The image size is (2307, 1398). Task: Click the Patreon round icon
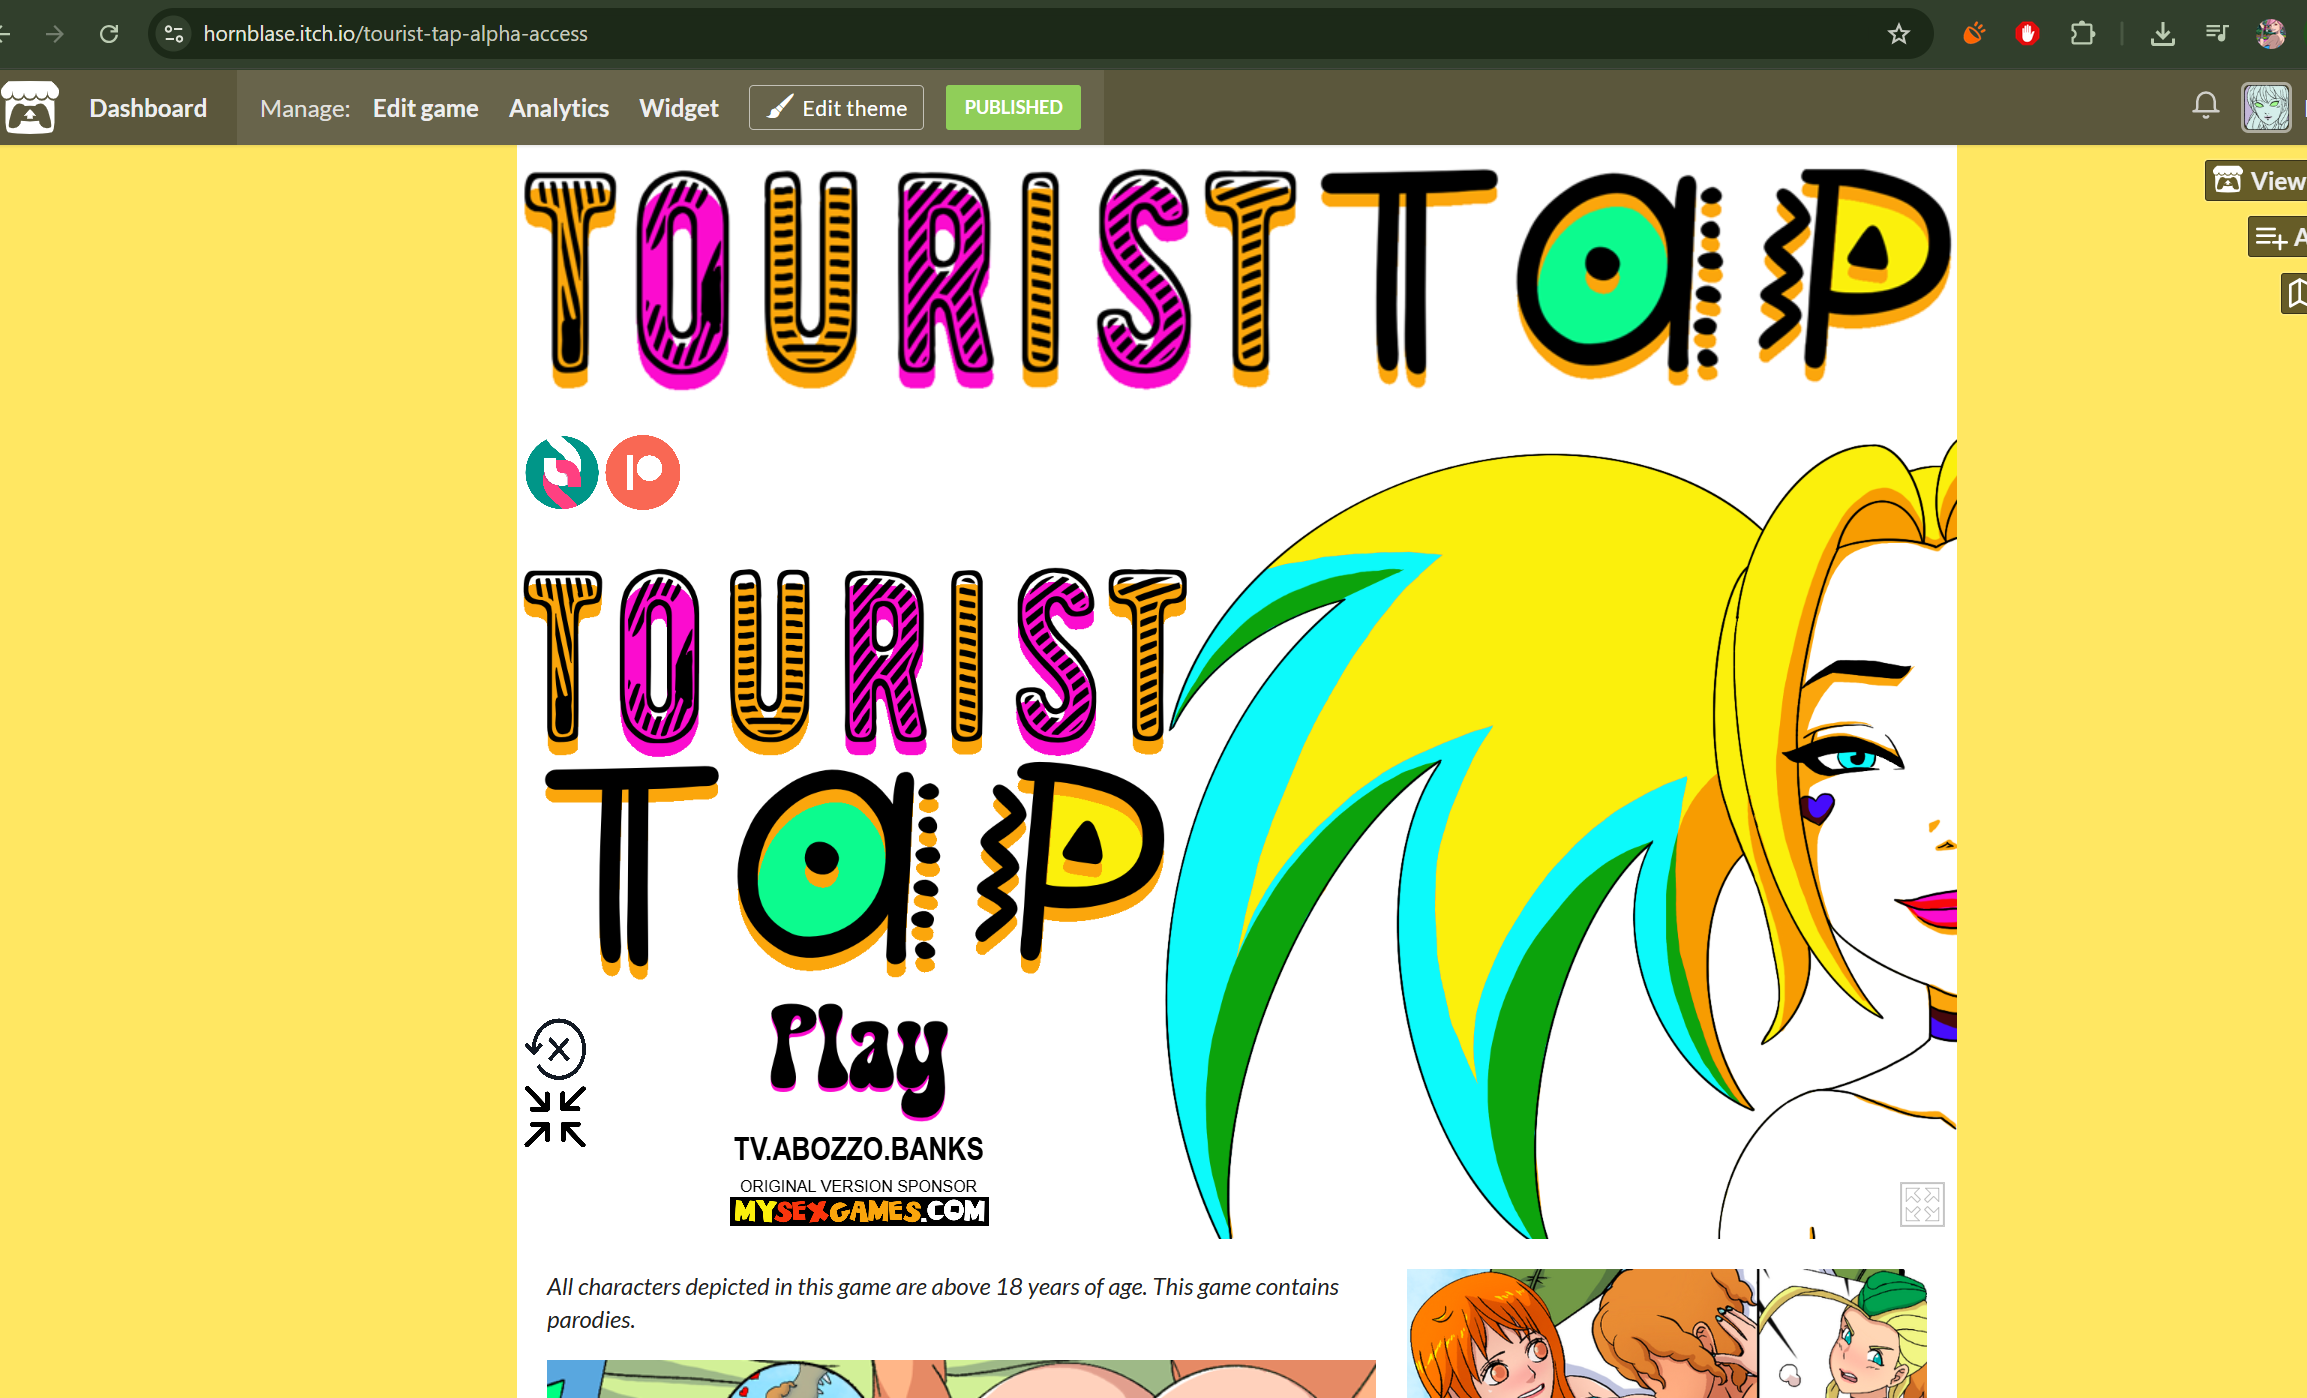coord(643,472)
